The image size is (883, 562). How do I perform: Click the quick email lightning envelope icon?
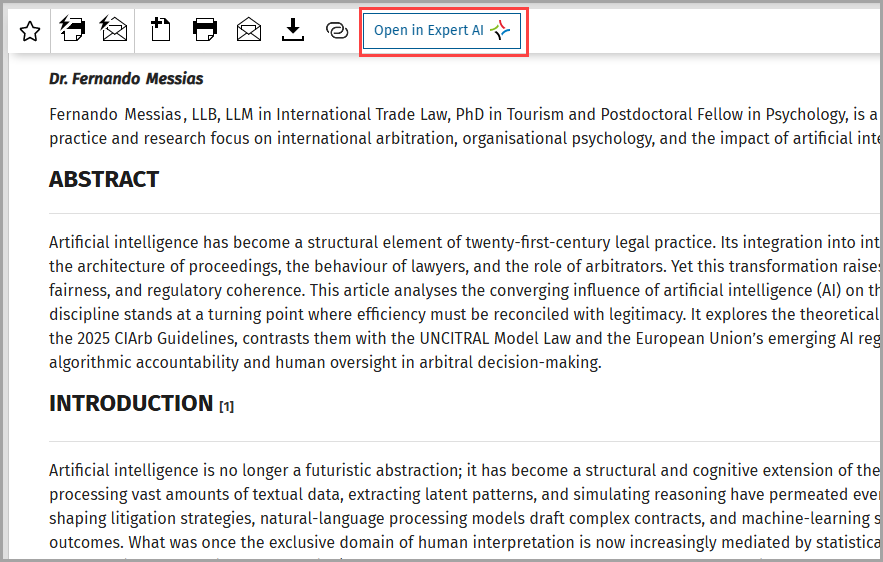click(113, 29)
